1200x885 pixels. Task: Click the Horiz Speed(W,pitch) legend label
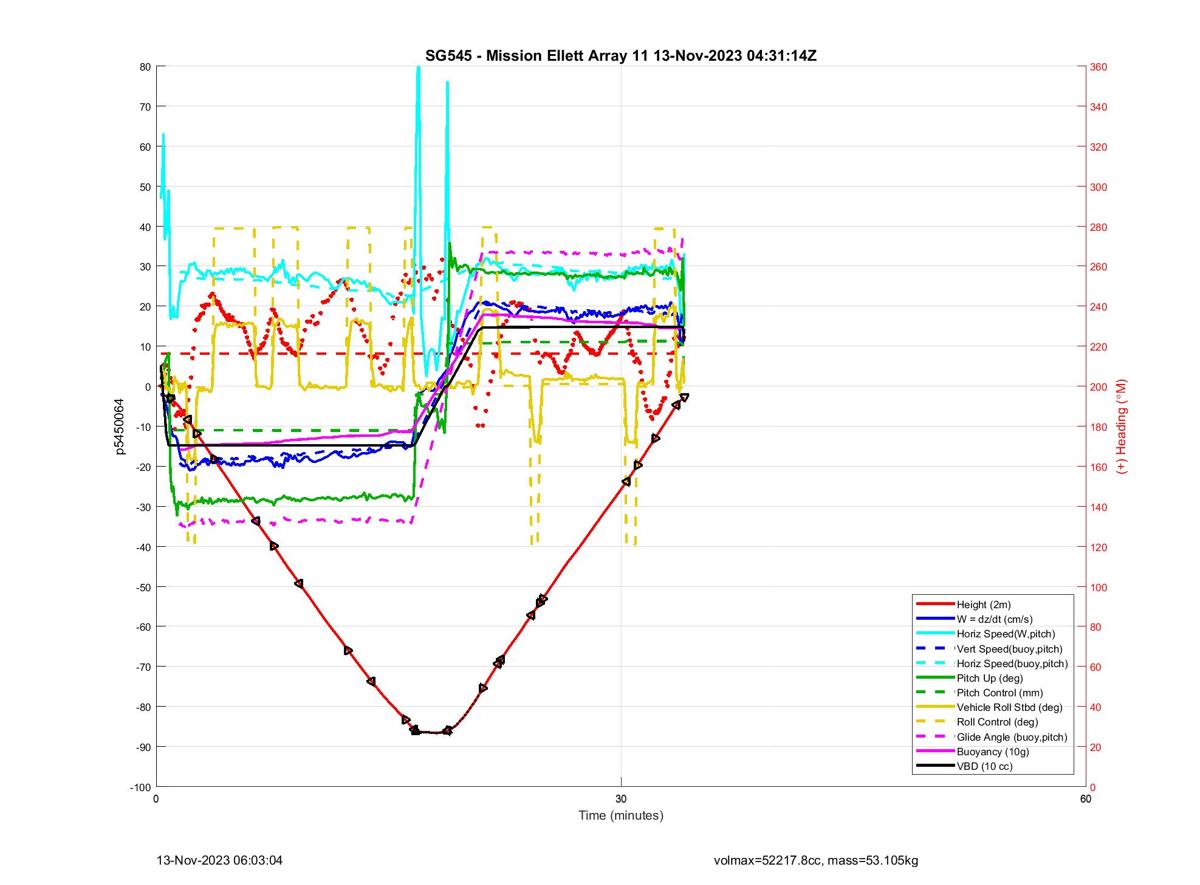click(x=1006, y=634)
